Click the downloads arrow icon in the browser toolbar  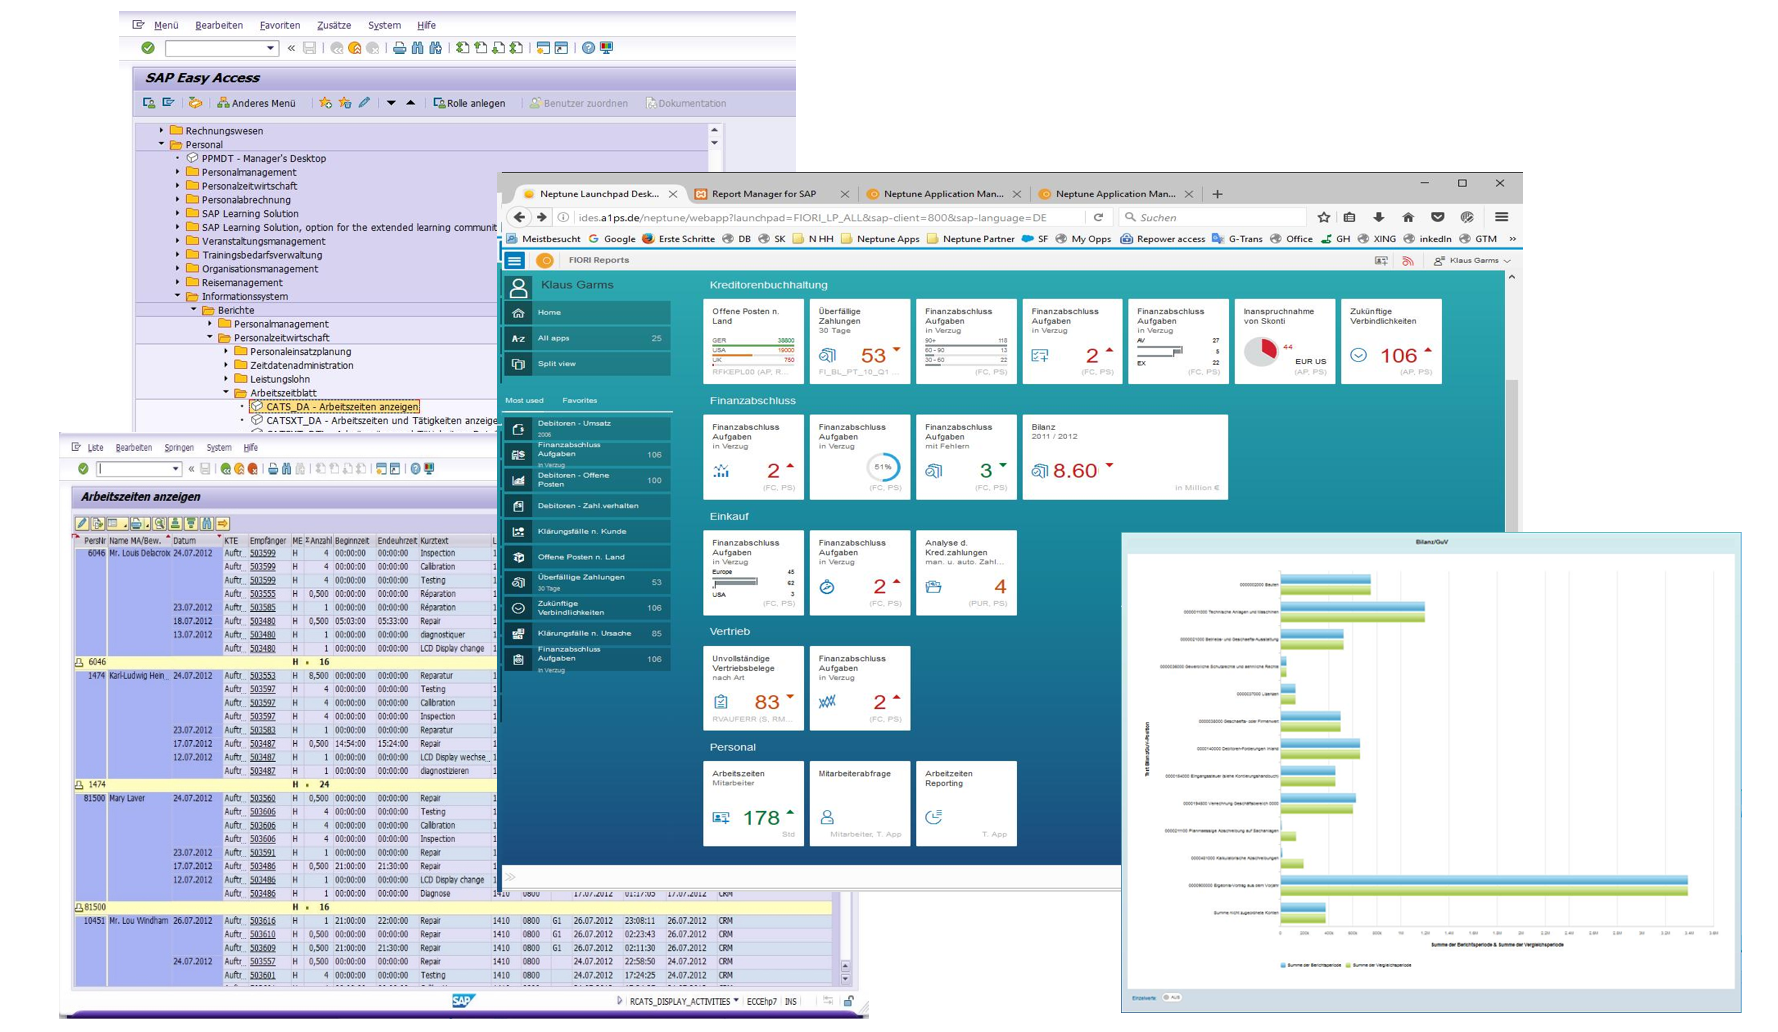pos(1379,217)
